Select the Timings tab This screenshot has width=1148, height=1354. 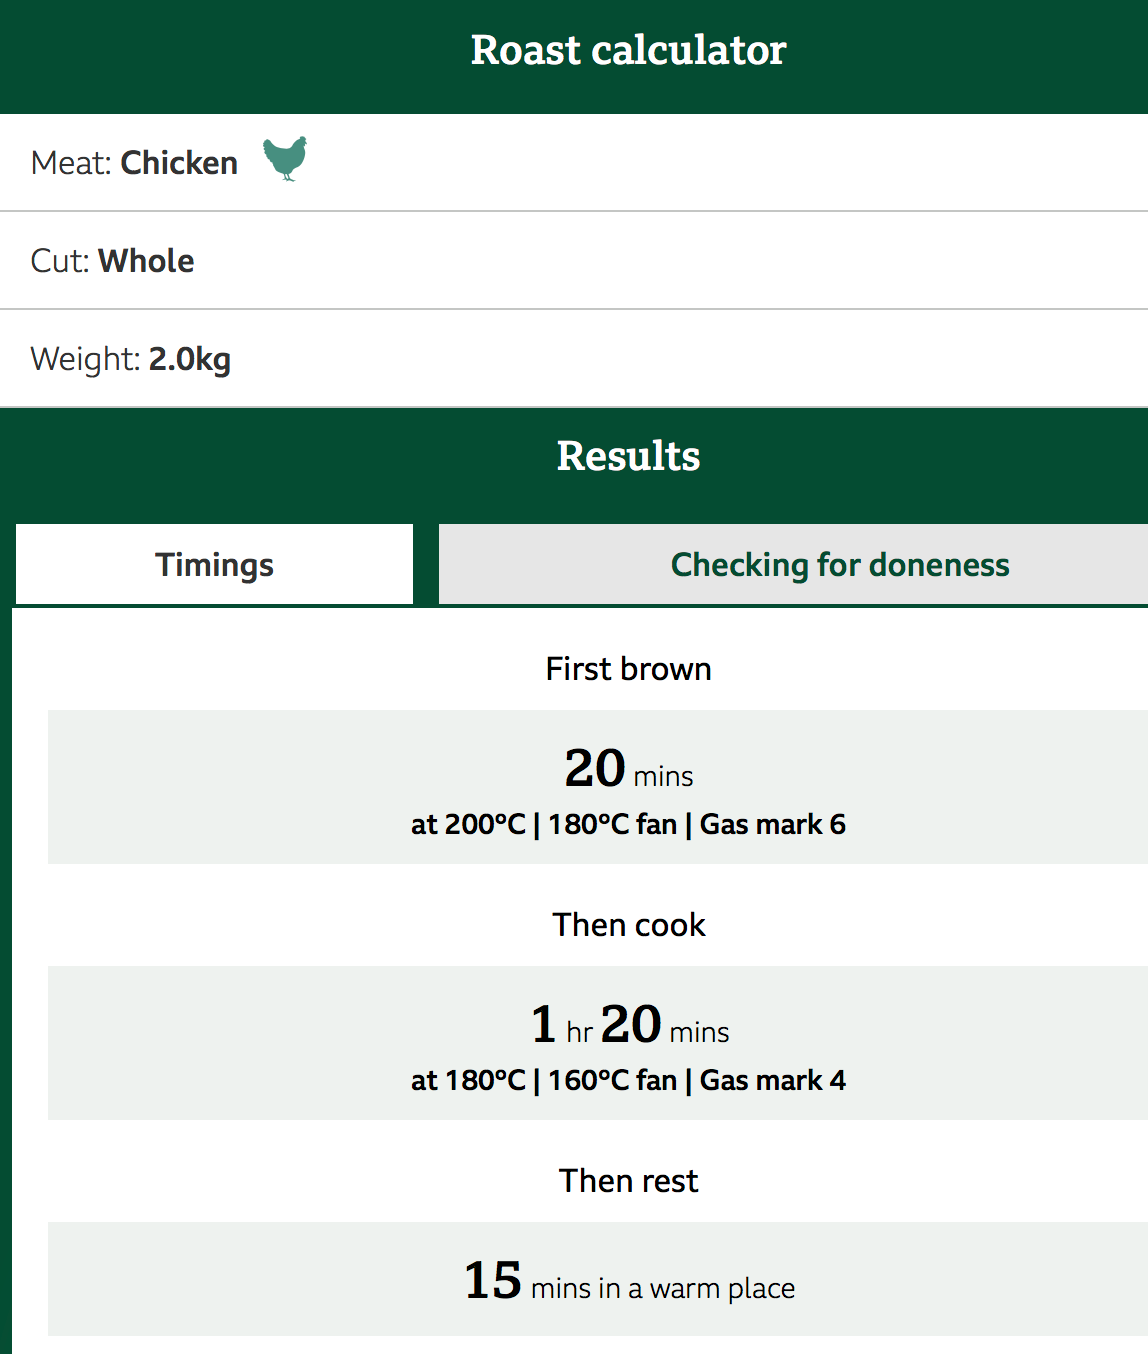point(214,565)
